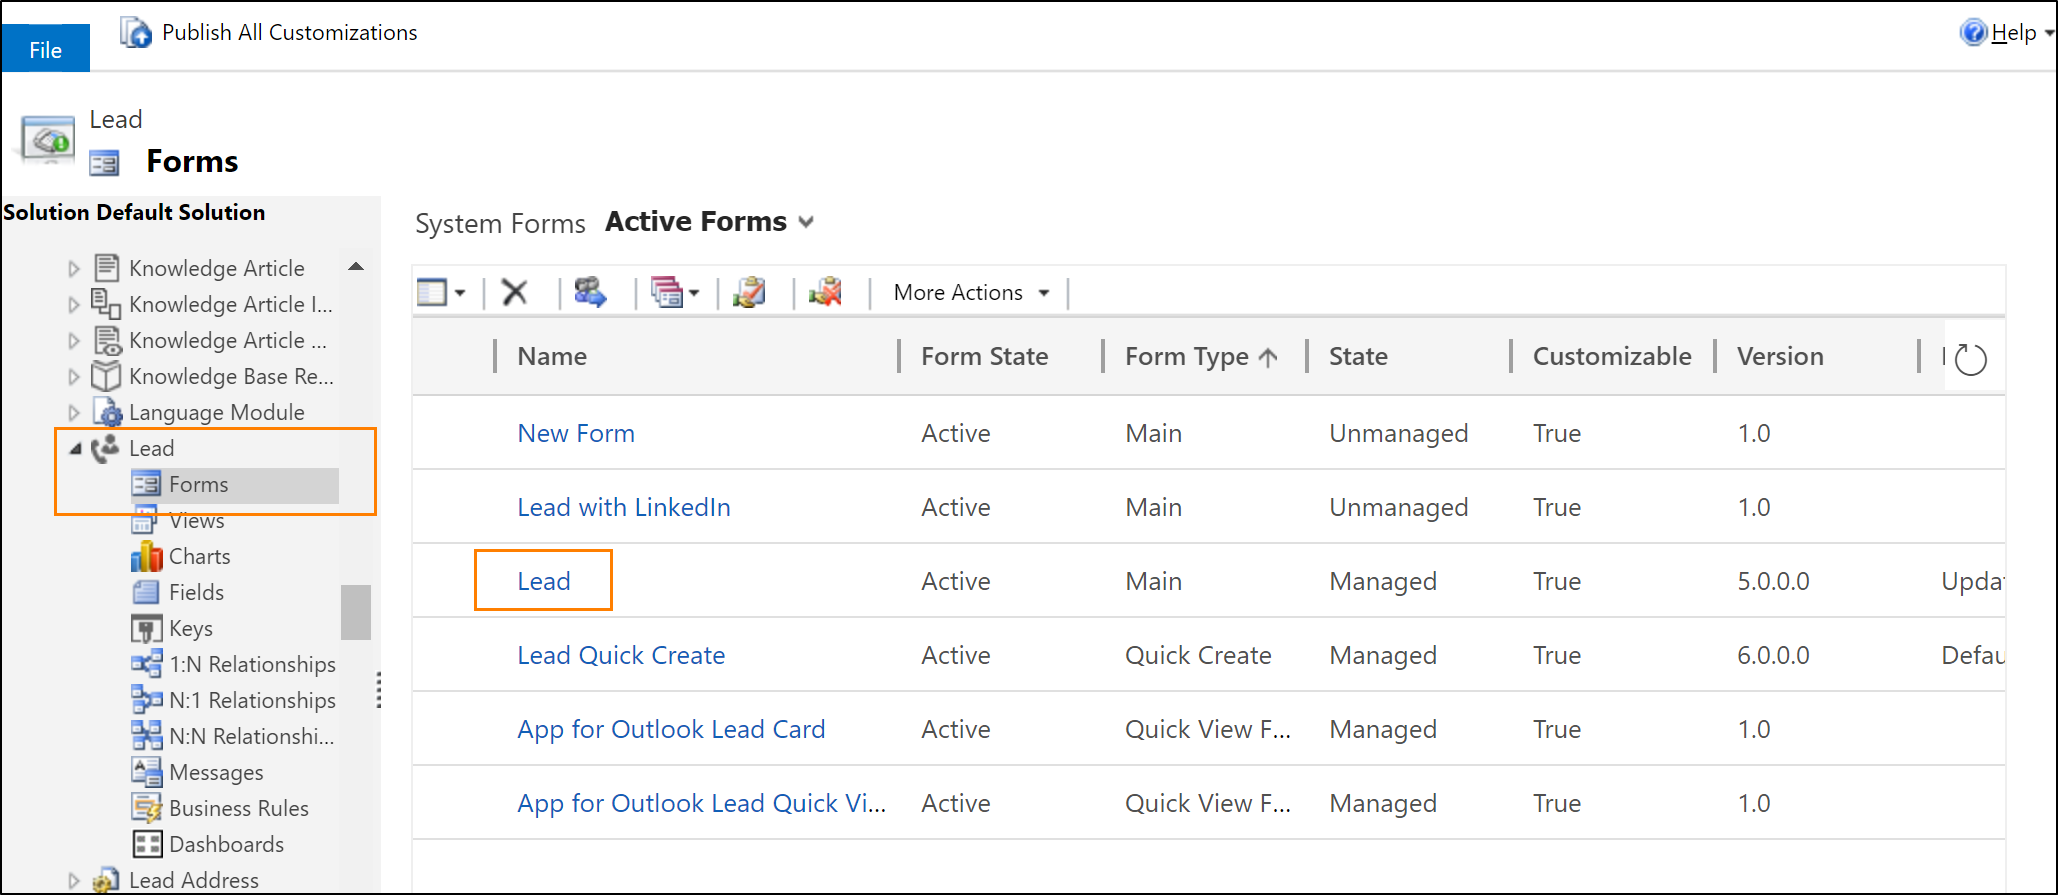The image size is (2058, 895).
Task: Click the Forms header icon
Action: 104,162
